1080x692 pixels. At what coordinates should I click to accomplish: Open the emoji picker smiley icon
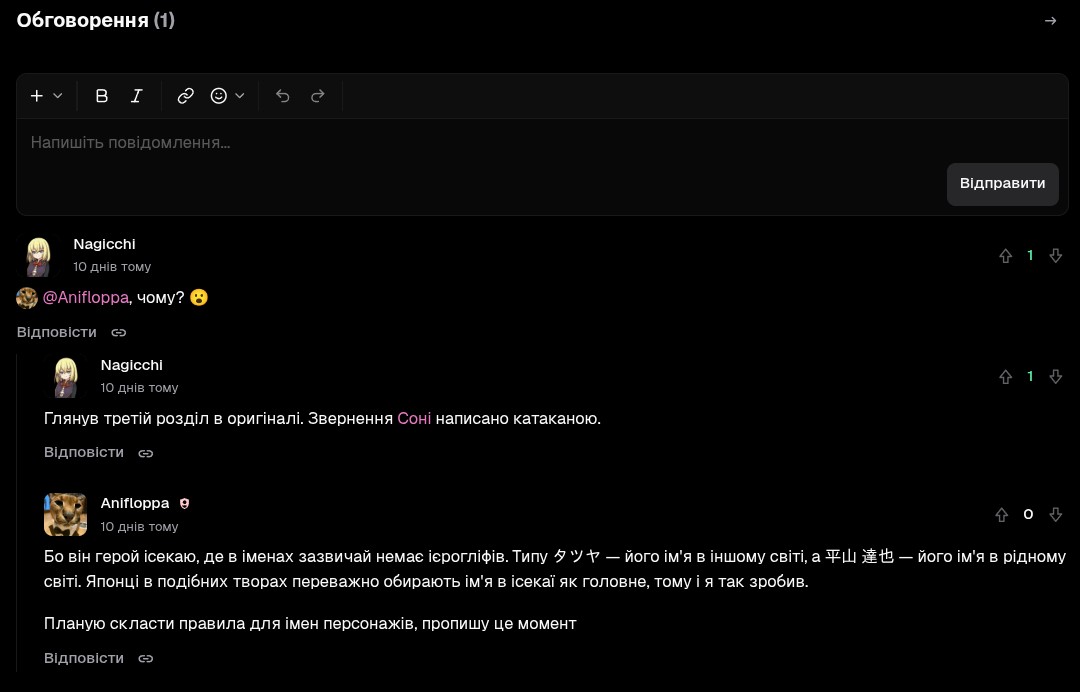pos(218,96)
